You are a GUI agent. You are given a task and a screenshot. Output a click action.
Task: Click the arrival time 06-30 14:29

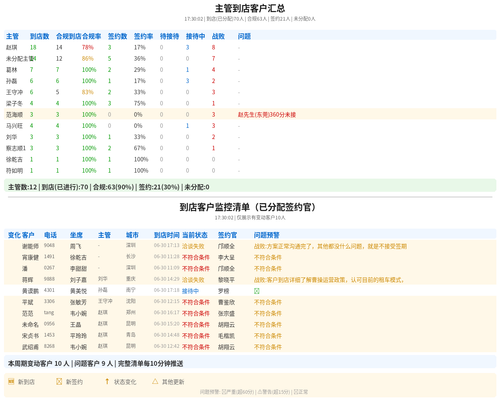tap(167, 279)
